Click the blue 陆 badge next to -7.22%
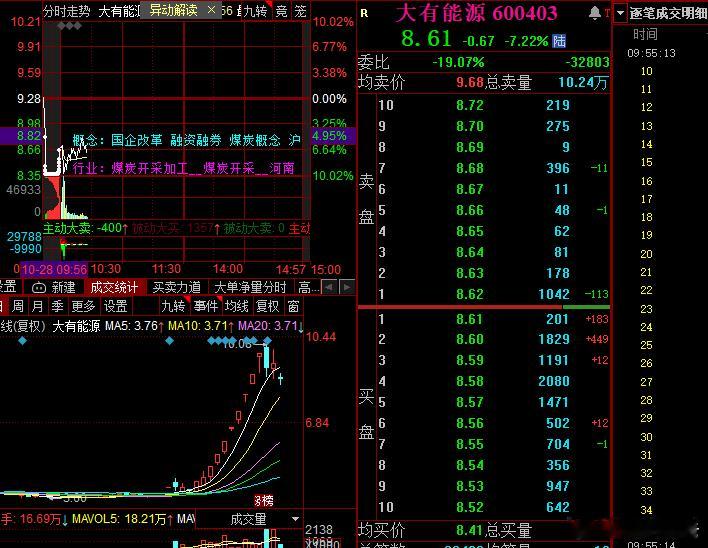Screen dimensions: 708x548 pos(559,41)
